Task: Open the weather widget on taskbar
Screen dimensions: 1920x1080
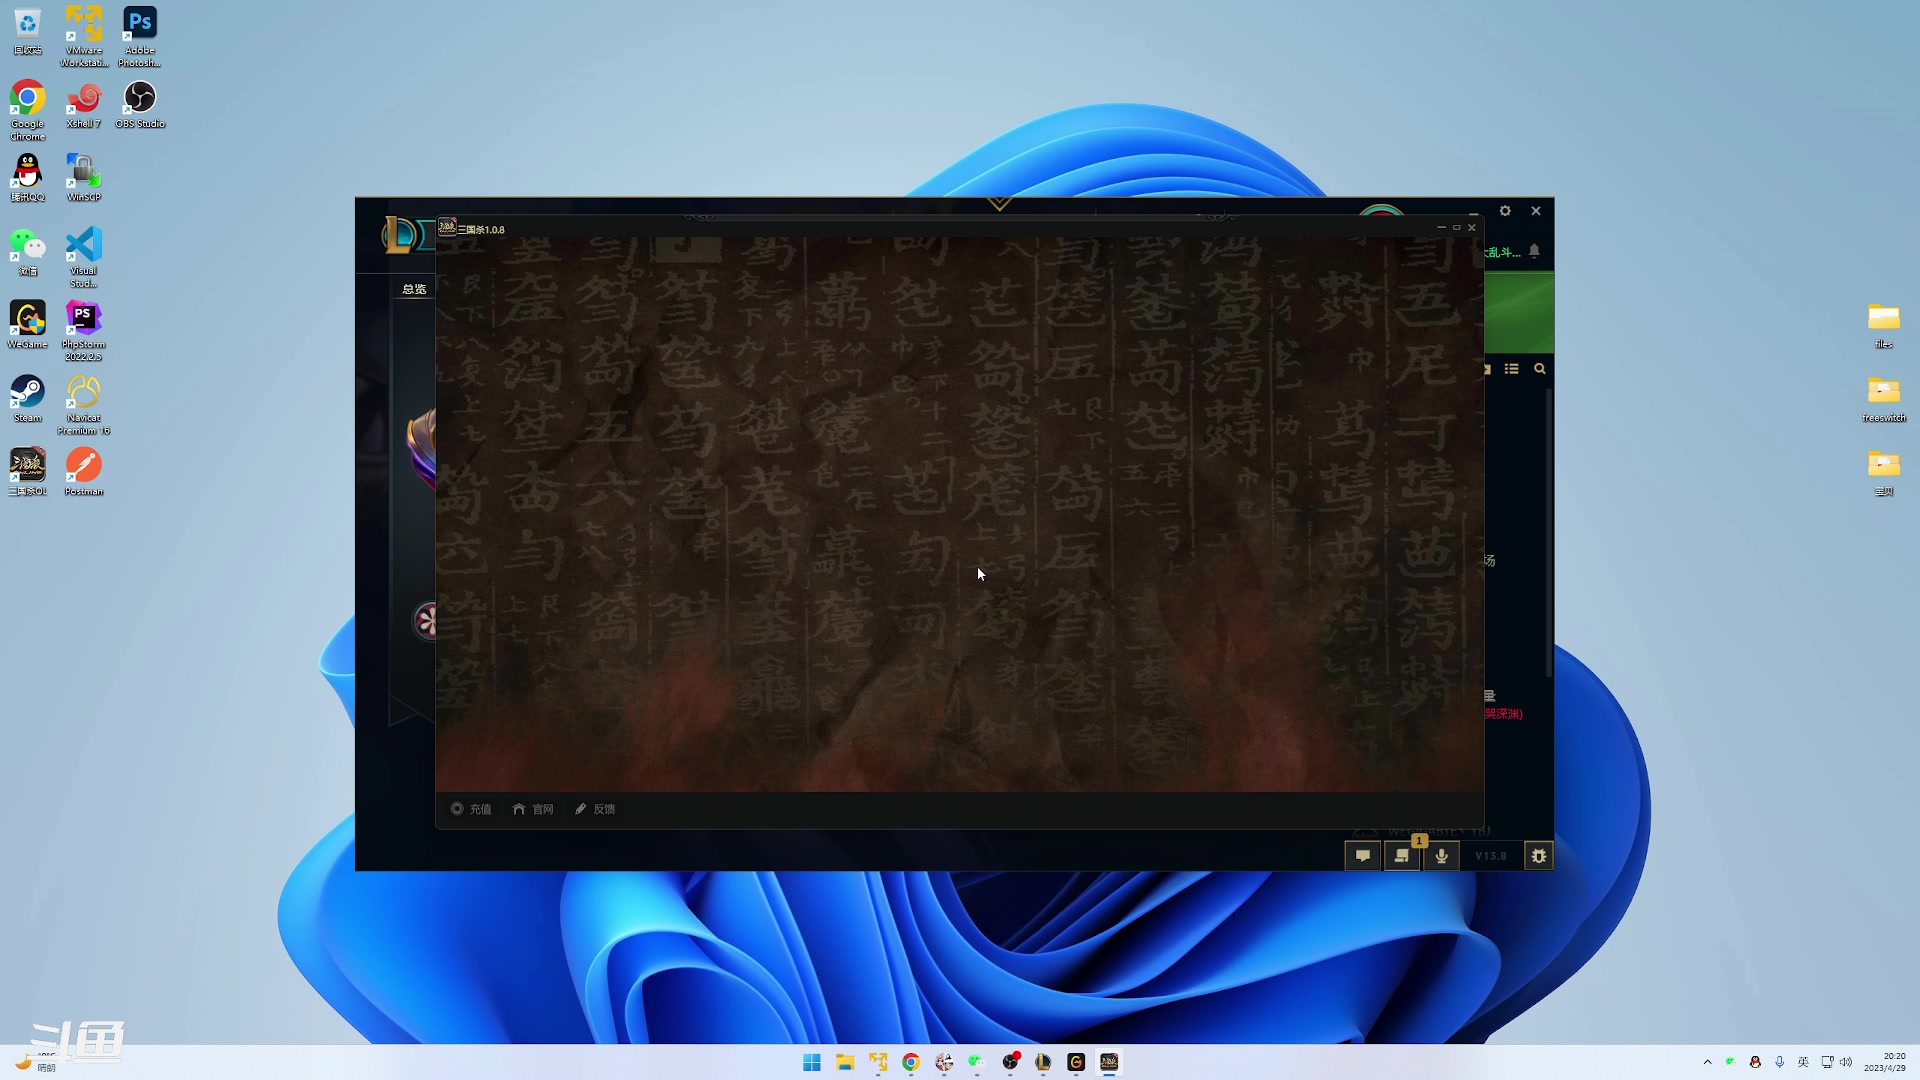Action: (x=35, y=1062)
